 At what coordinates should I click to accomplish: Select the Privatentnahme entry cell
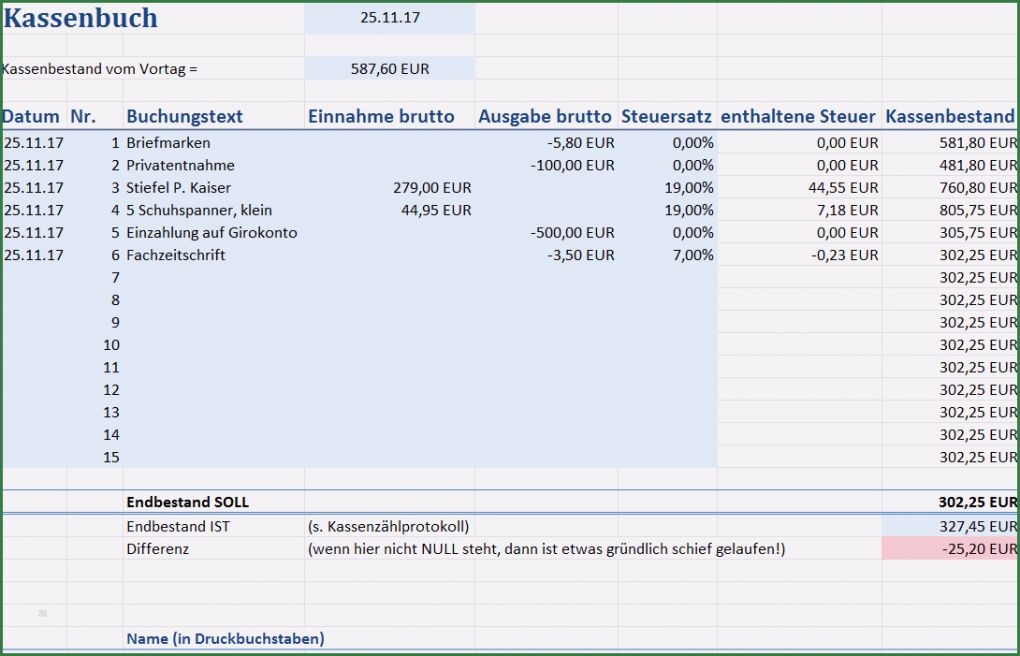click(180, 165)
